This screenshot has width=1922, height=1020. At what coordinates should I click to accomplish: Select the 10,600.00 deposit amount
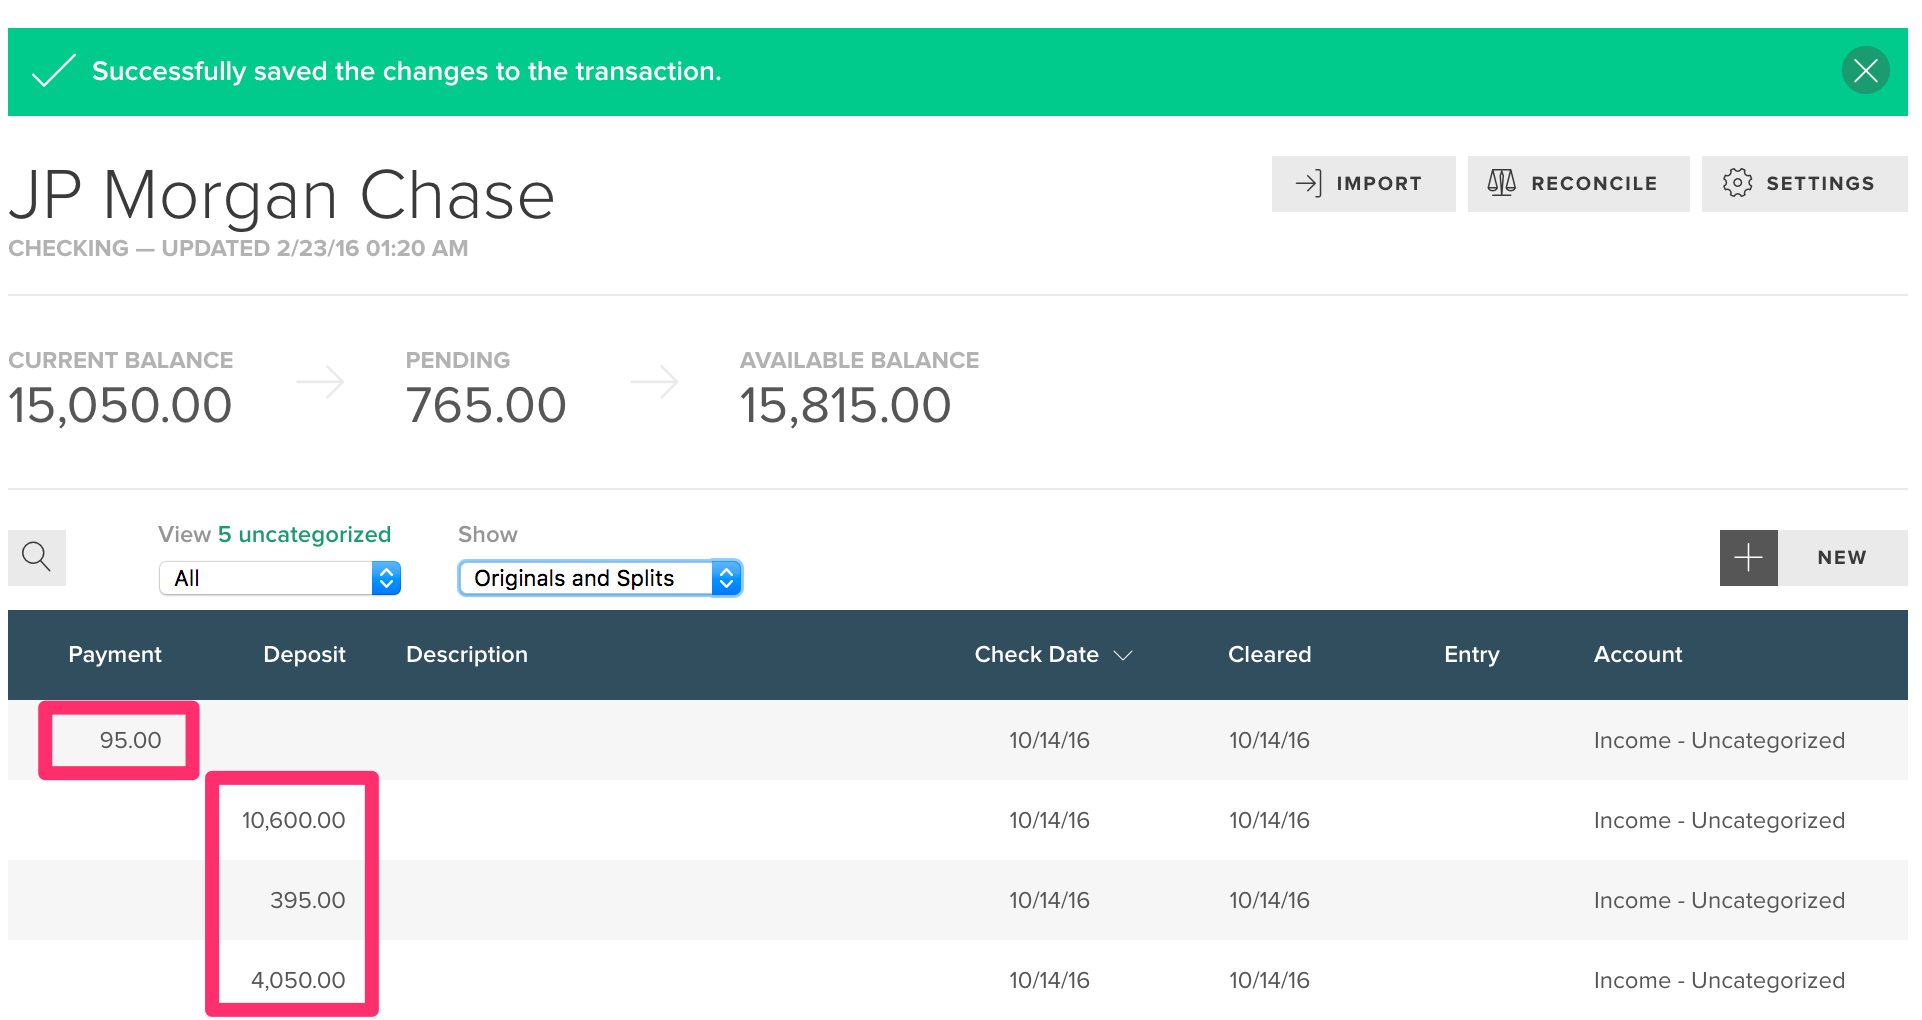pos(293,821)
